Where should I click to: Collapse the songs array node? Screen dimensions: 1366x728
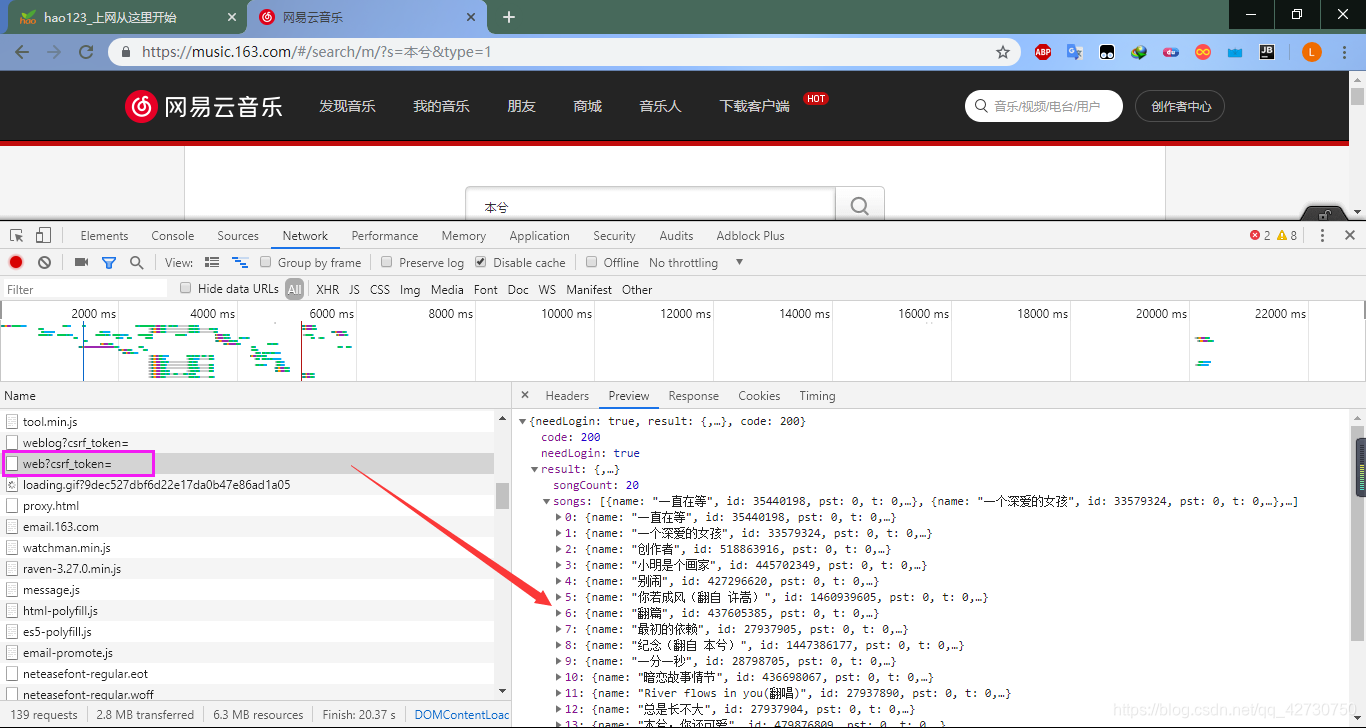(x=546, y=501)
